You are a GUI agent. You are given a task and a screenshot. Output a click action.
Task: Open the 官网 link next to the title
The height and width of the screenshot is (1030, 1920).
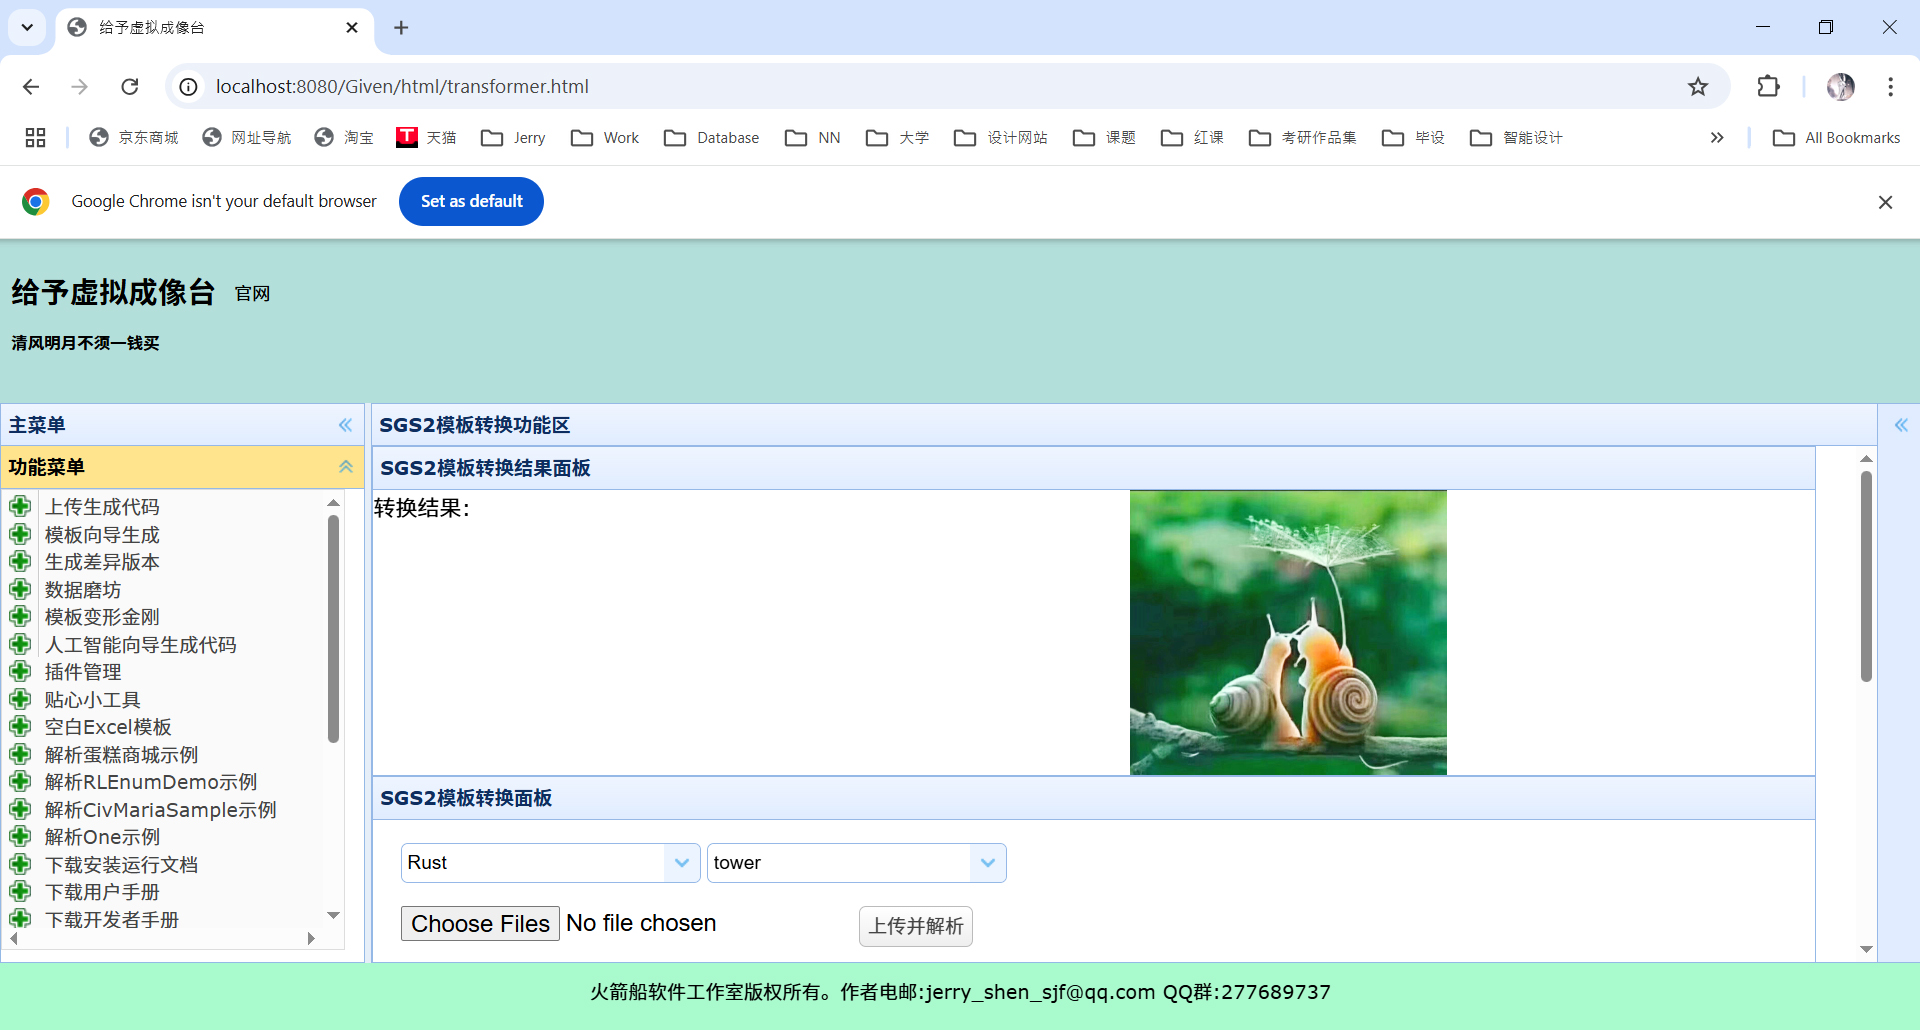[x=252, y=293]
